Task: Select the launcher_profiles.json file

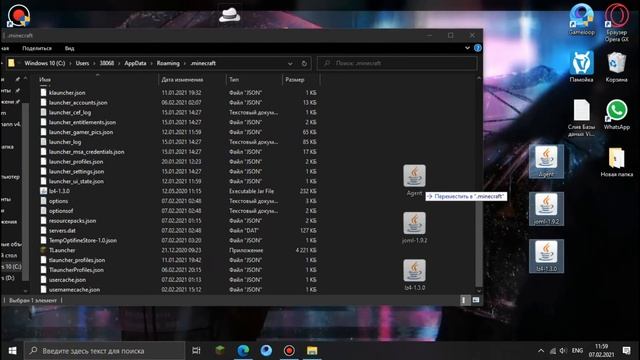Action: (178, 162)
